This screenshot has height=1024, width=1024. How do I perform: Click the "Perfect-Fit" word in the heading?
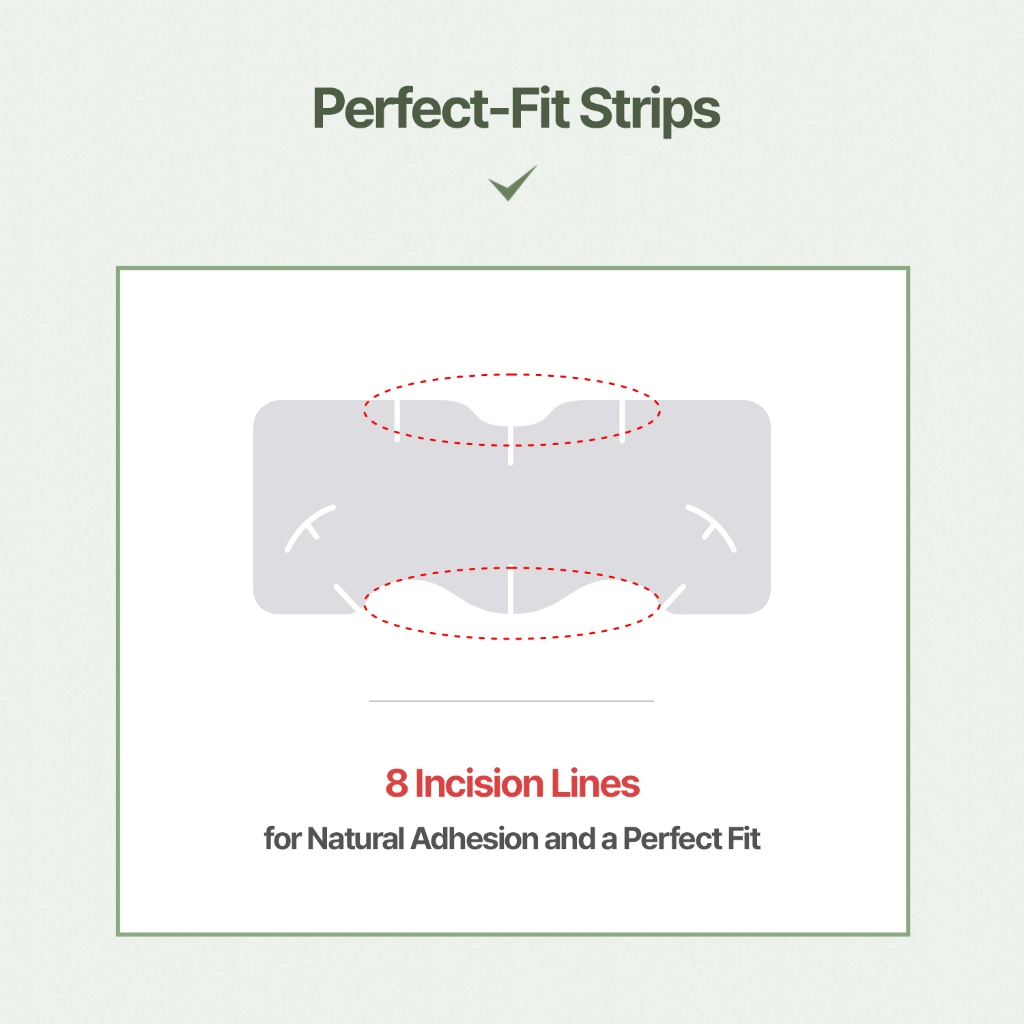click(424, 111)
